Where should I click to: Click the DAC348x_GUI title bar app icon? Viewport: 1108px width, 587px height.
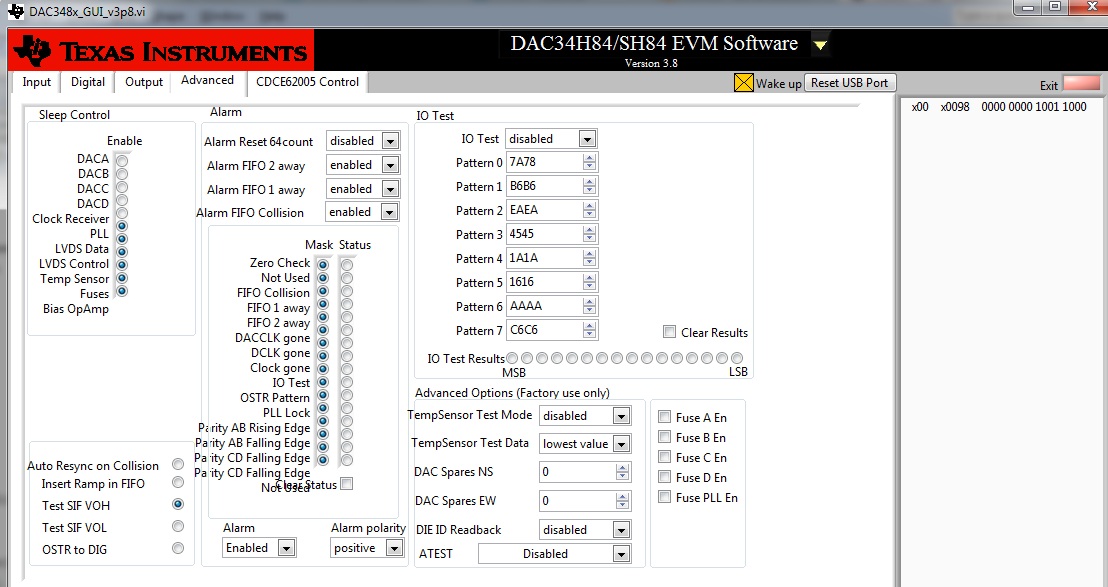pos(16,11)
